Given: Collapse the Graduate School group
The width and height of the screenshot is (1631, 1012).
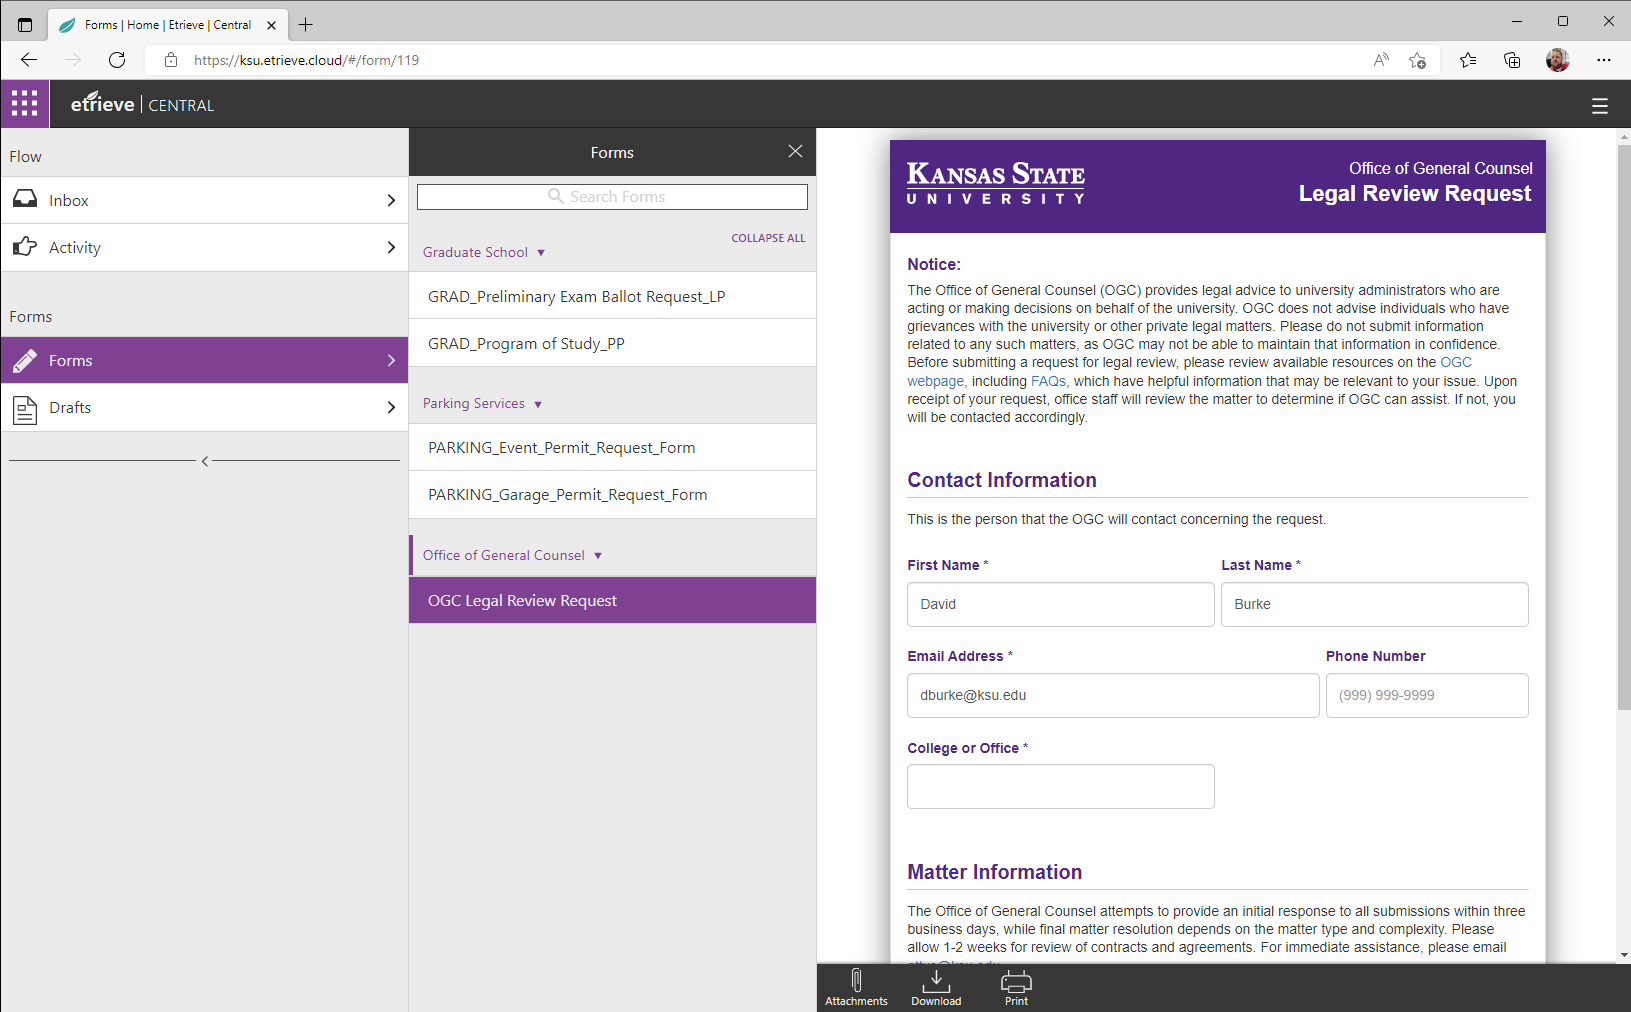Looking at the screenshot, I should [484, 252].
